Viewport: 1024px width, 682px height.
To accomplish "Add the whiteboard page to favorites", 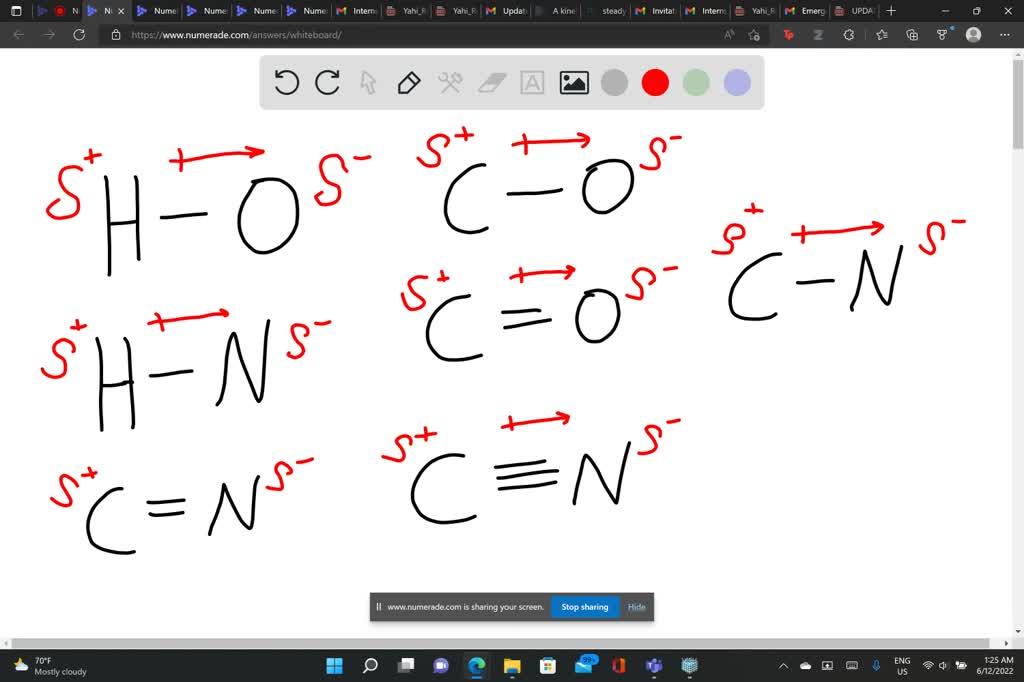I will (x=753, y=34).
